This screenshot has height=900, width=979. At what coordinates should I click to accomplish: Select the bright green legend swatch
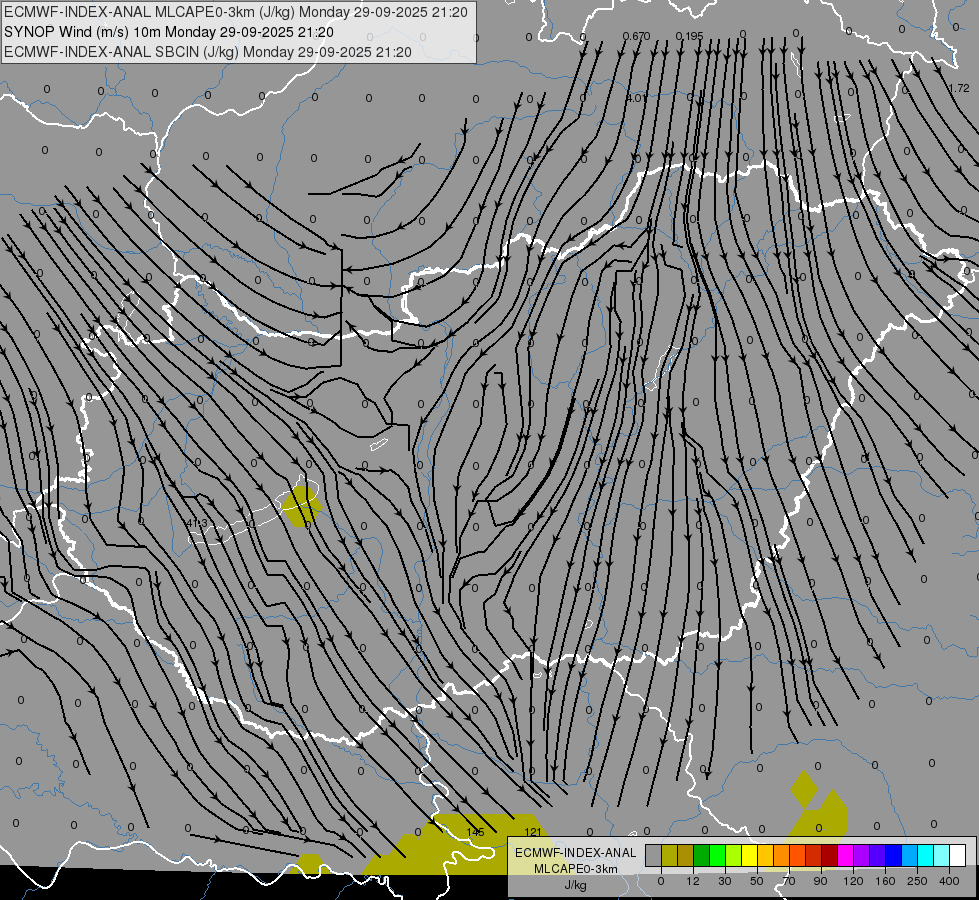click(x=718, y=856)
